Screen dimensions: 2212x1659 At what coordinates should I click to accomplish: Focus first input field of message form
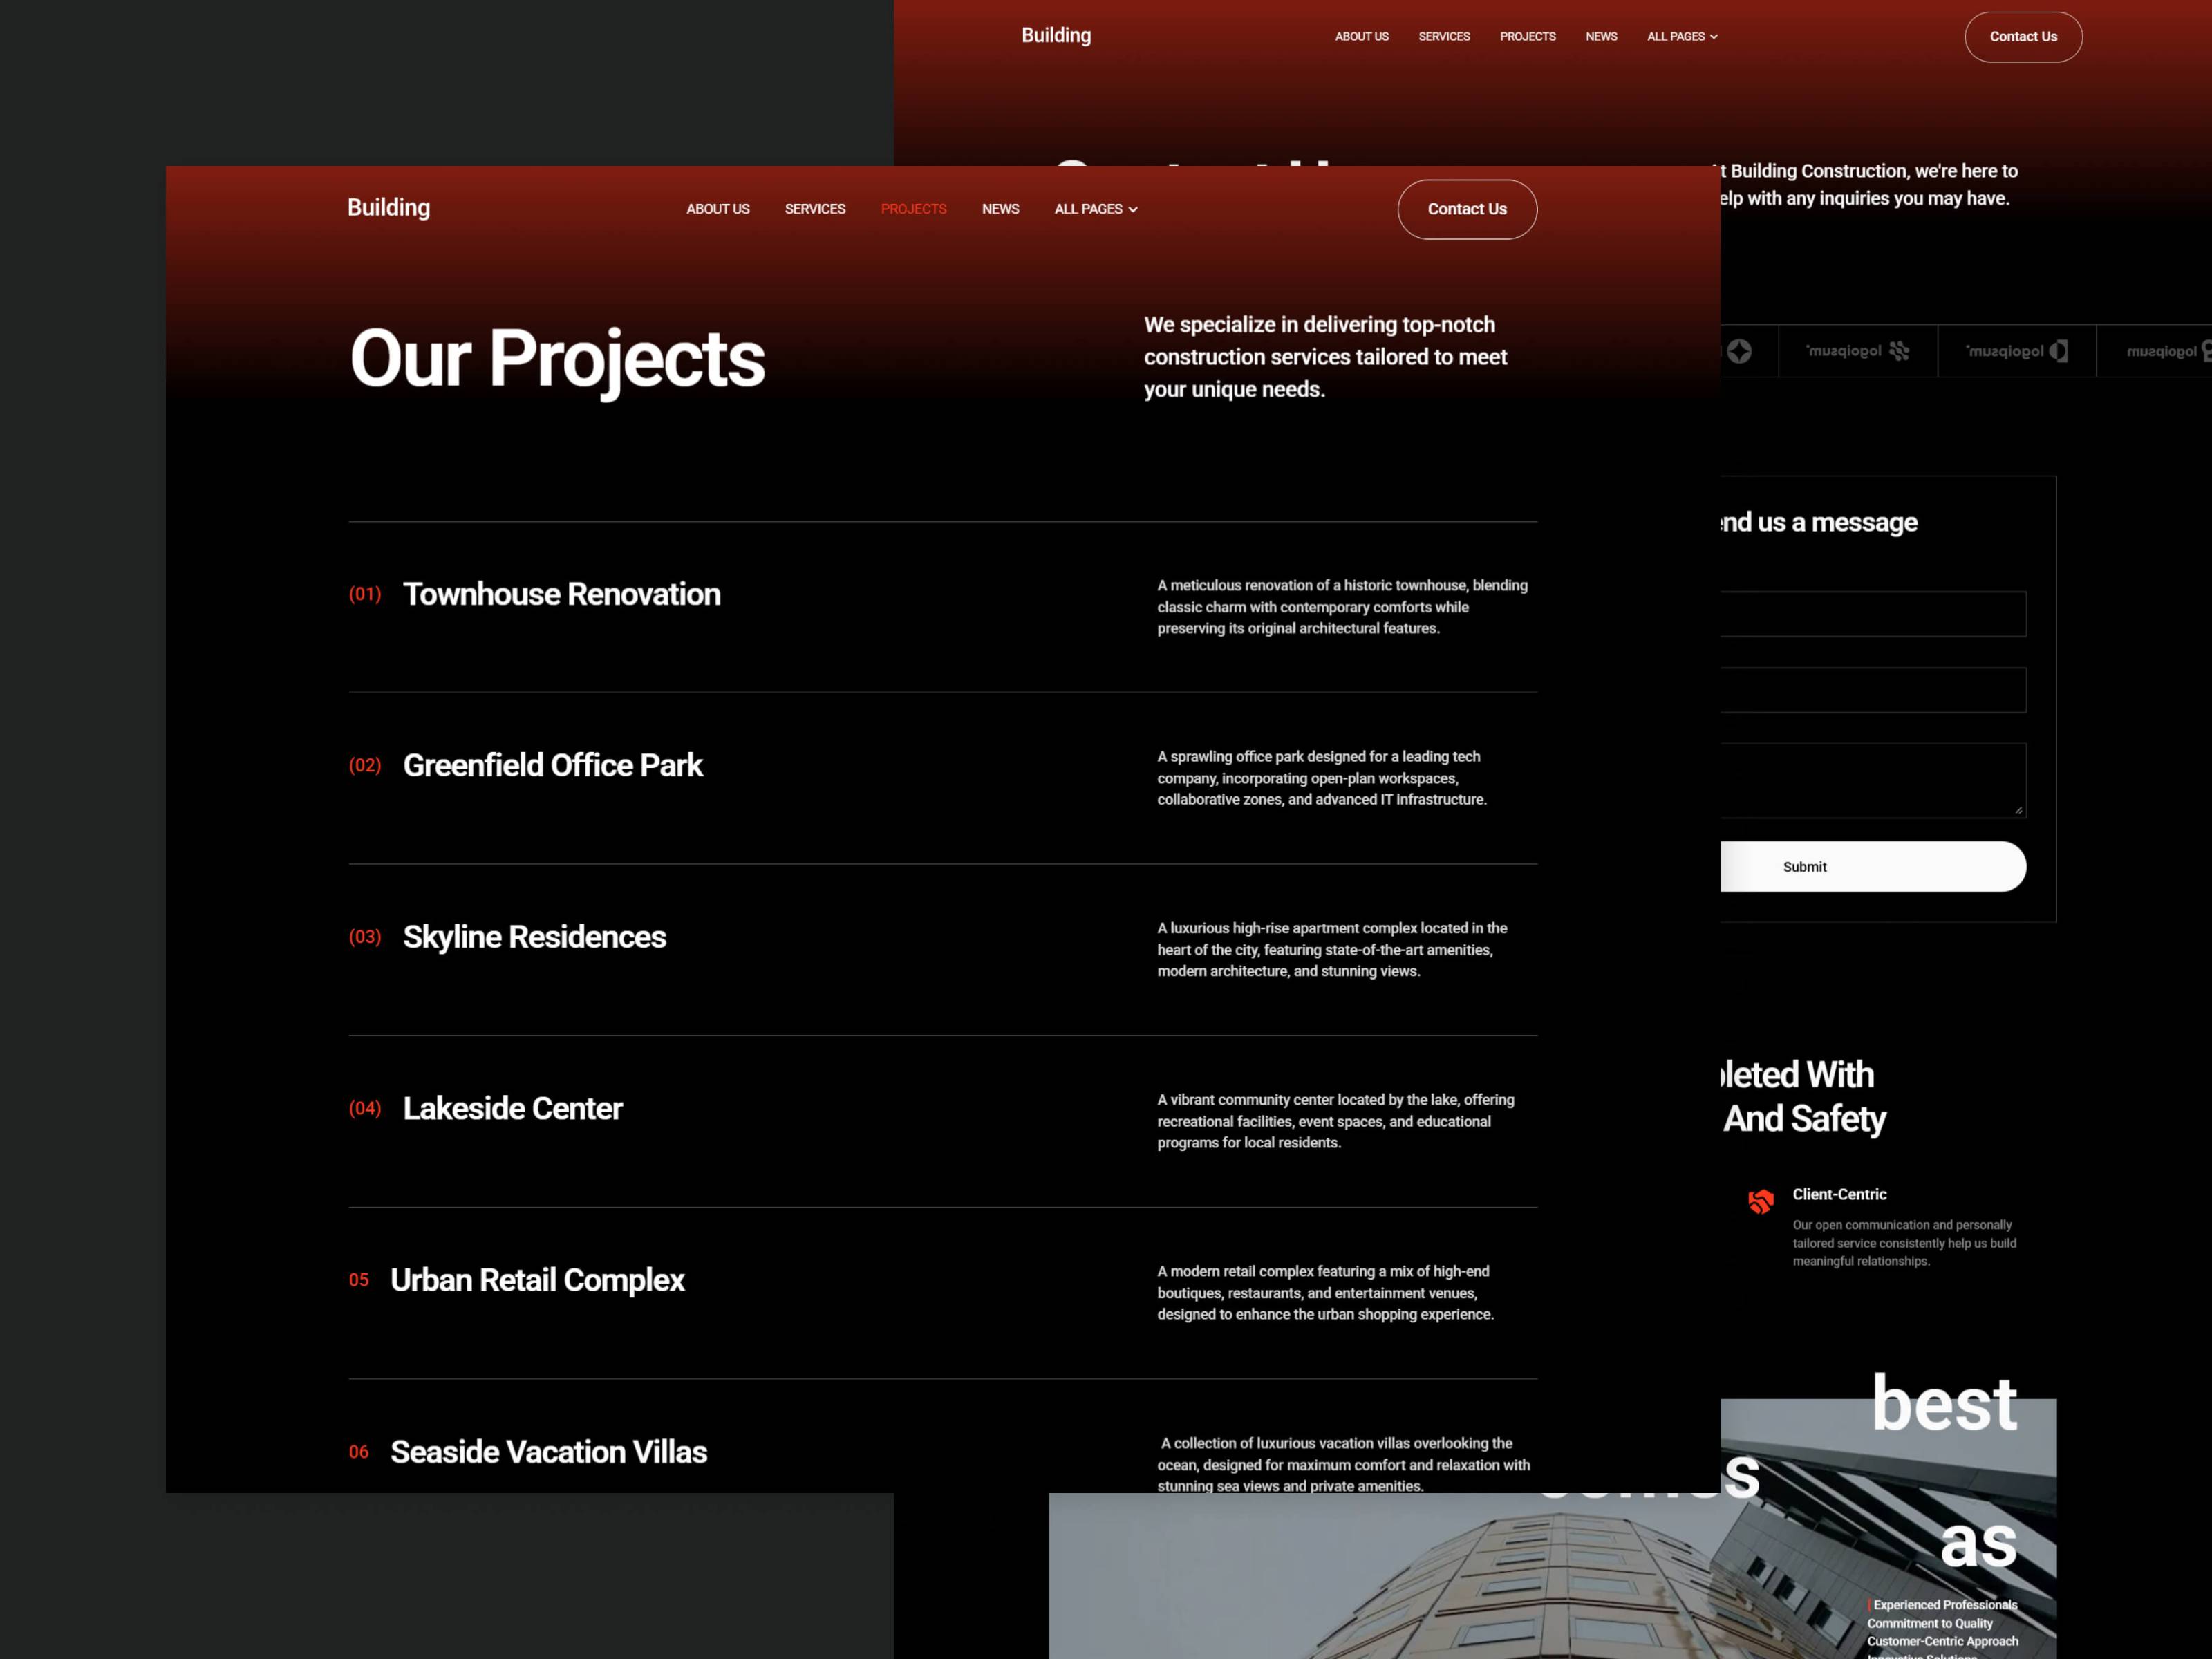(1873, 614)
